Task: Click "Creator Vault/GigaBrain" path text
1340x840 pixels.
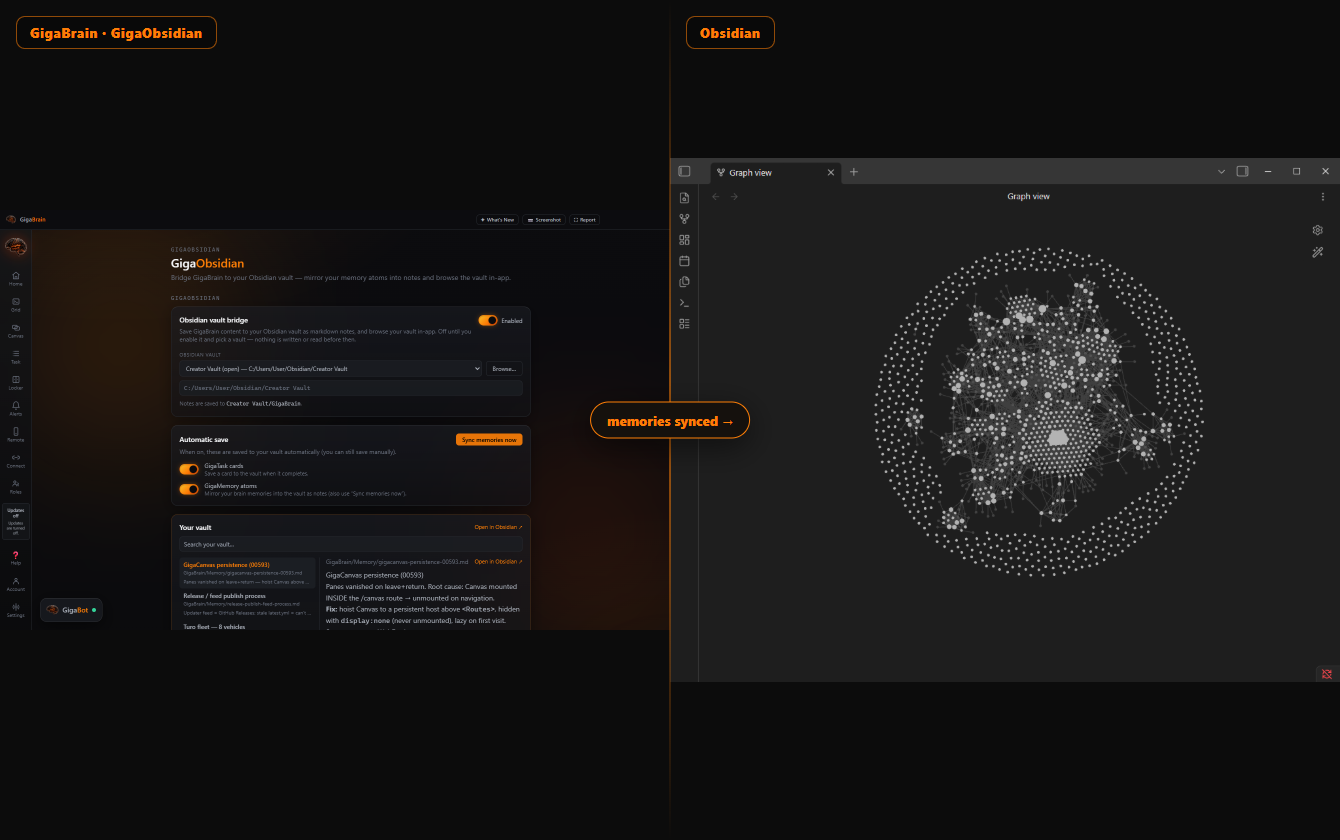Action: click(x=263, y=404)
